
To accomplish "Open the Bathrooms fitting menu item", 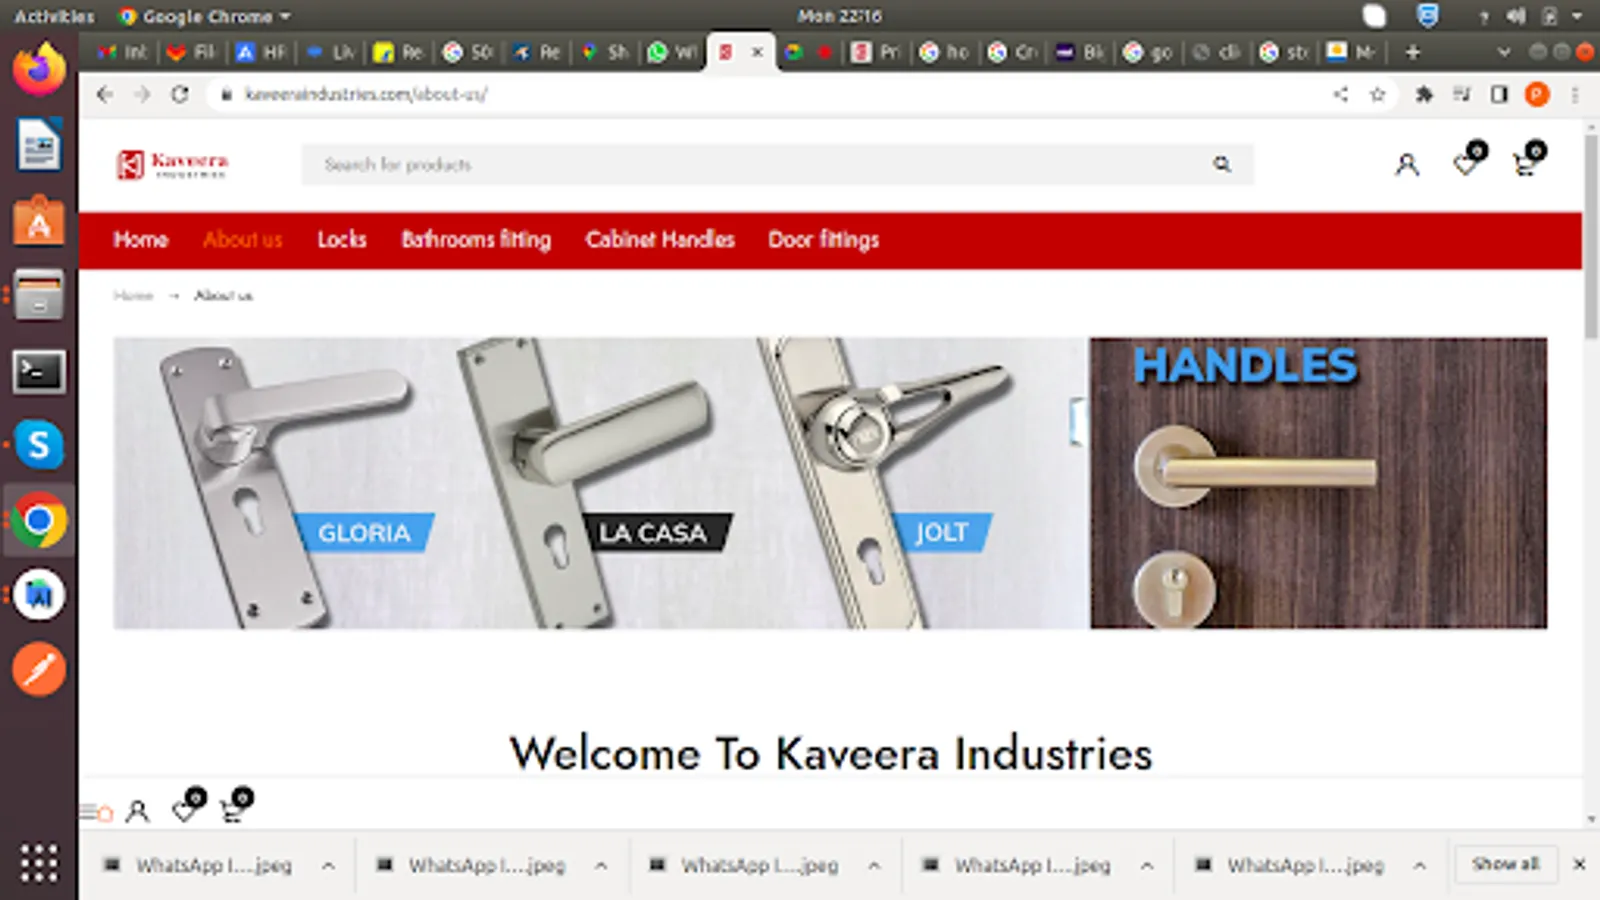I will 476,240.
